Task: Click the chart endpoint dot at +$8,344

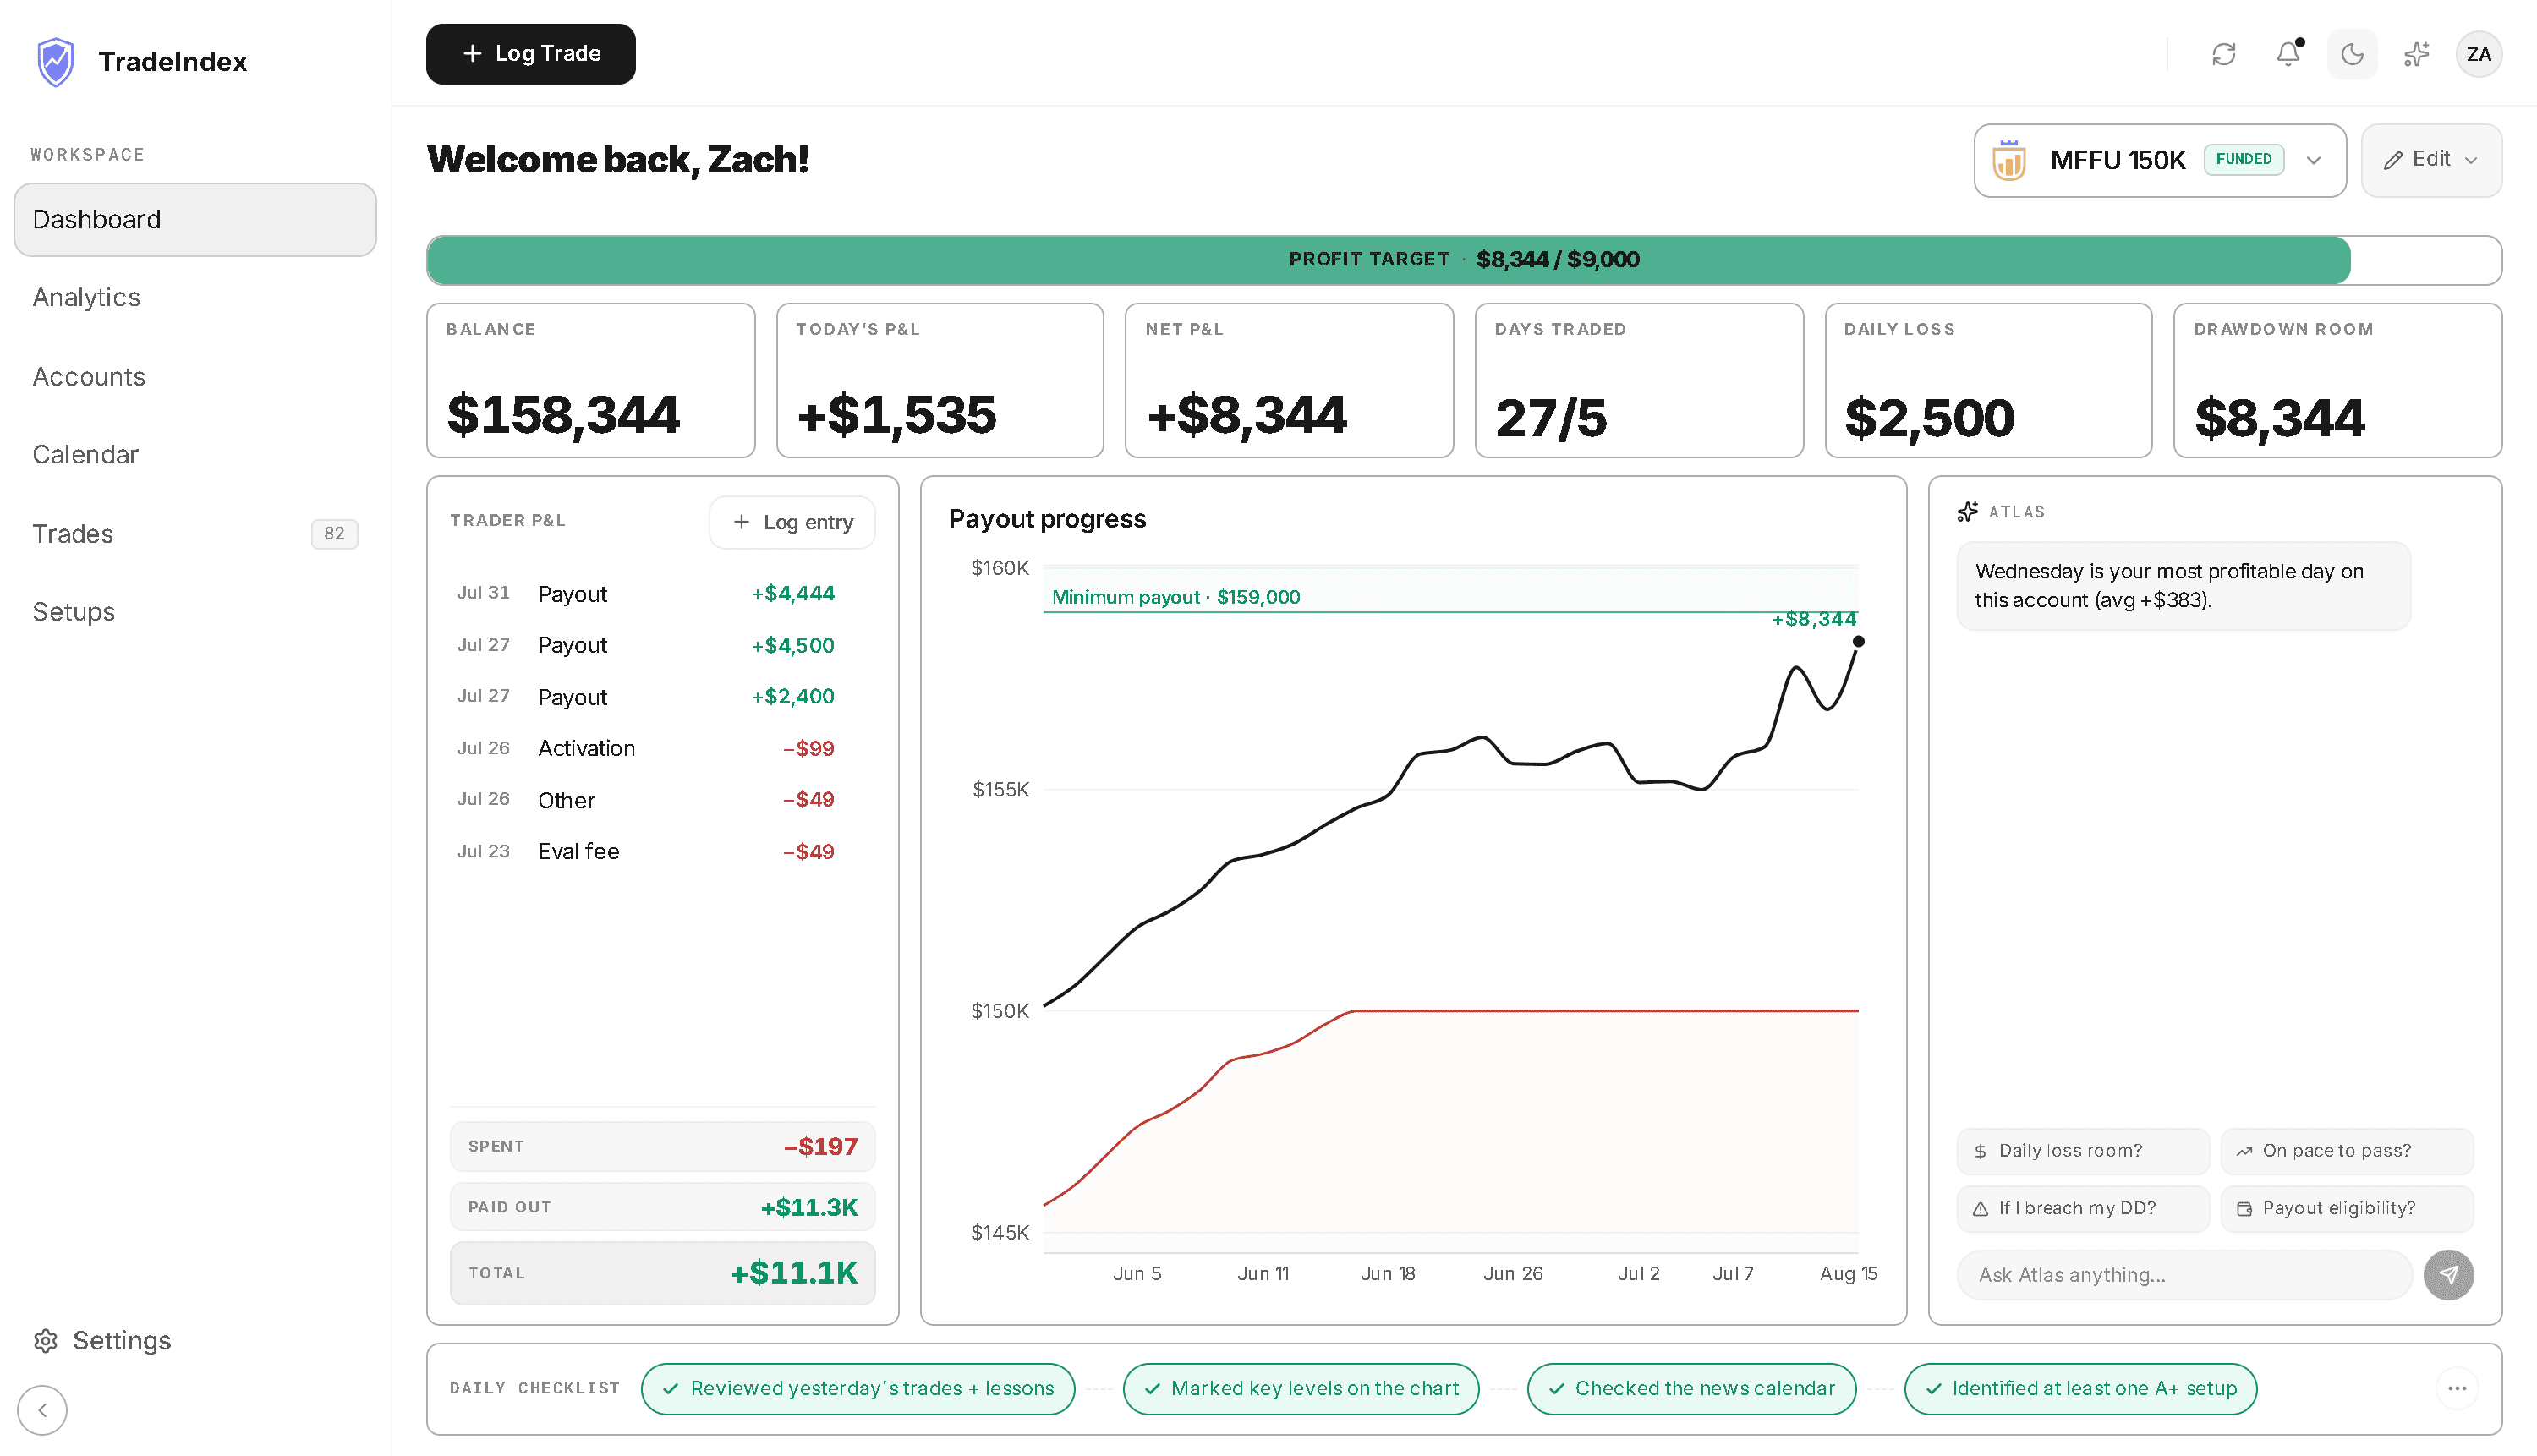Action: click(x=1858, y=642)
